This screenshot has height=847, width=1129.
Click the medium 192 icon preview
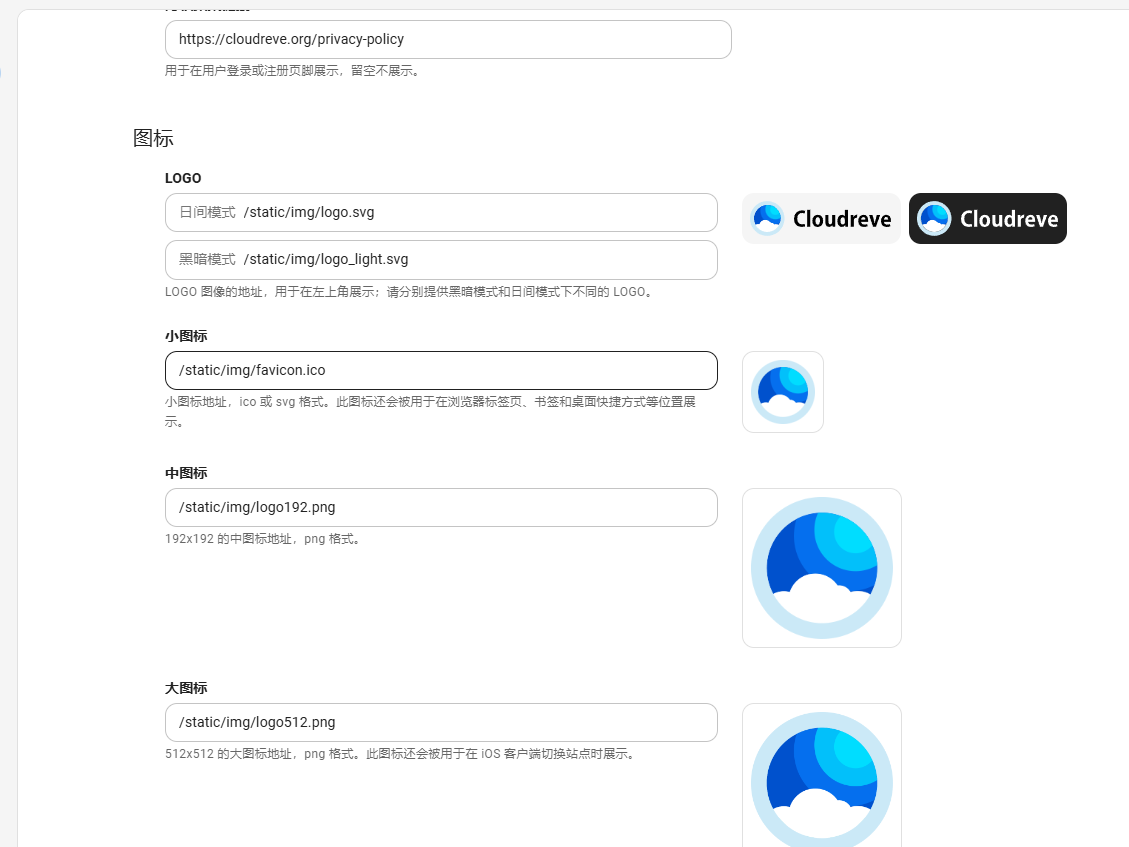[x=822, y=568]
